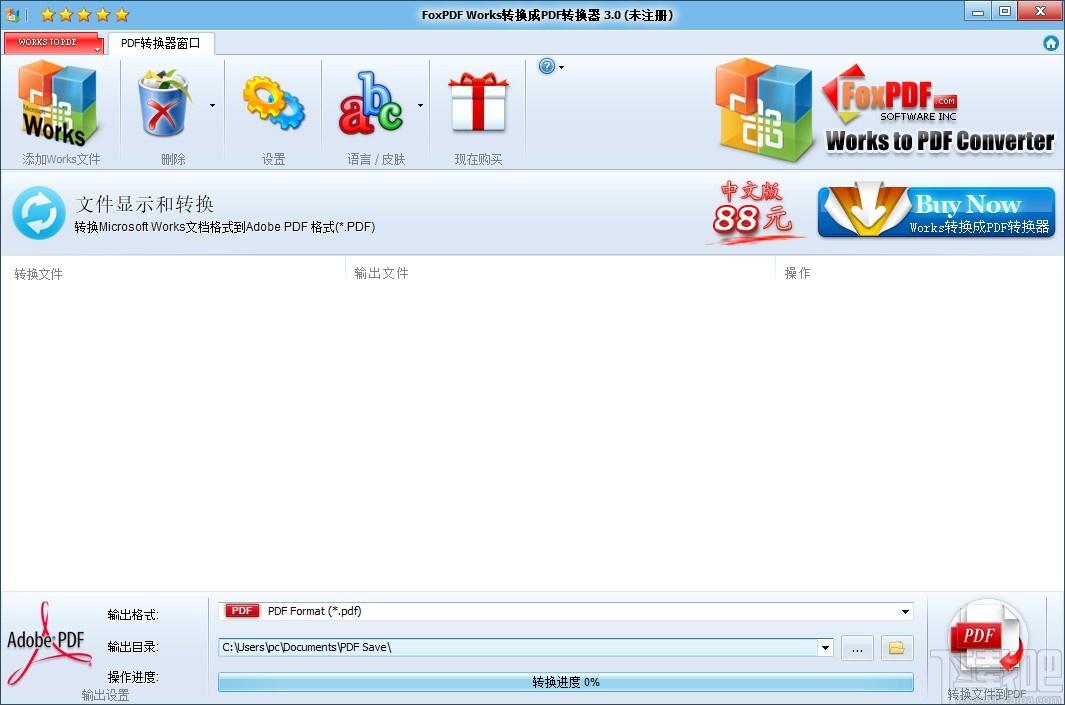Click the Buy Now banner button

pos(936,213)
